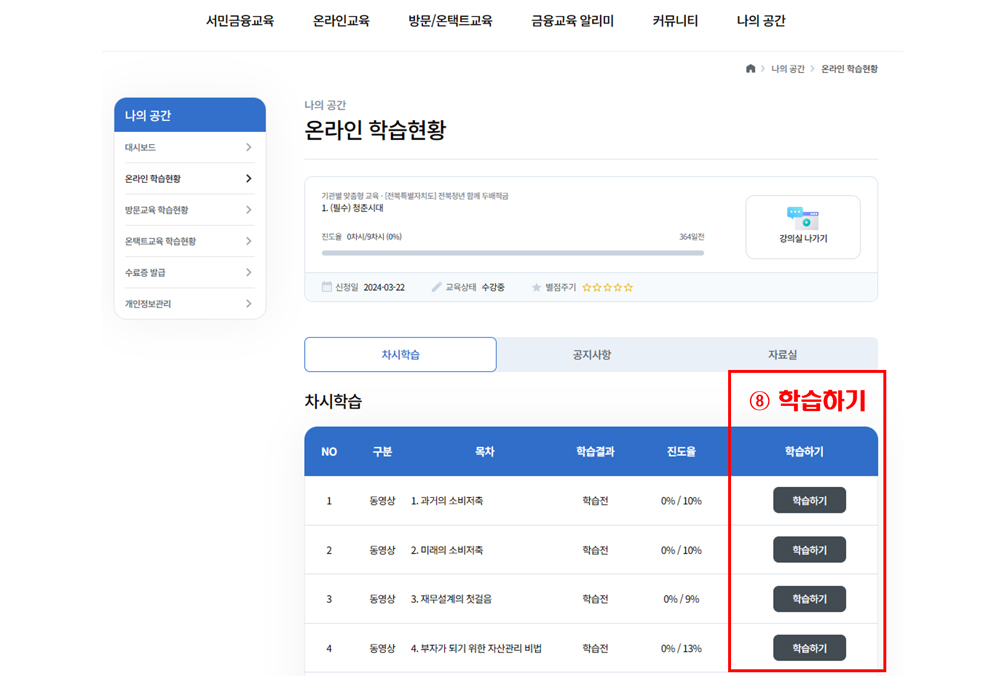The image size is (1000, 676).
Task: Open 금융교육 알리미 top menu
Action: 573,21
